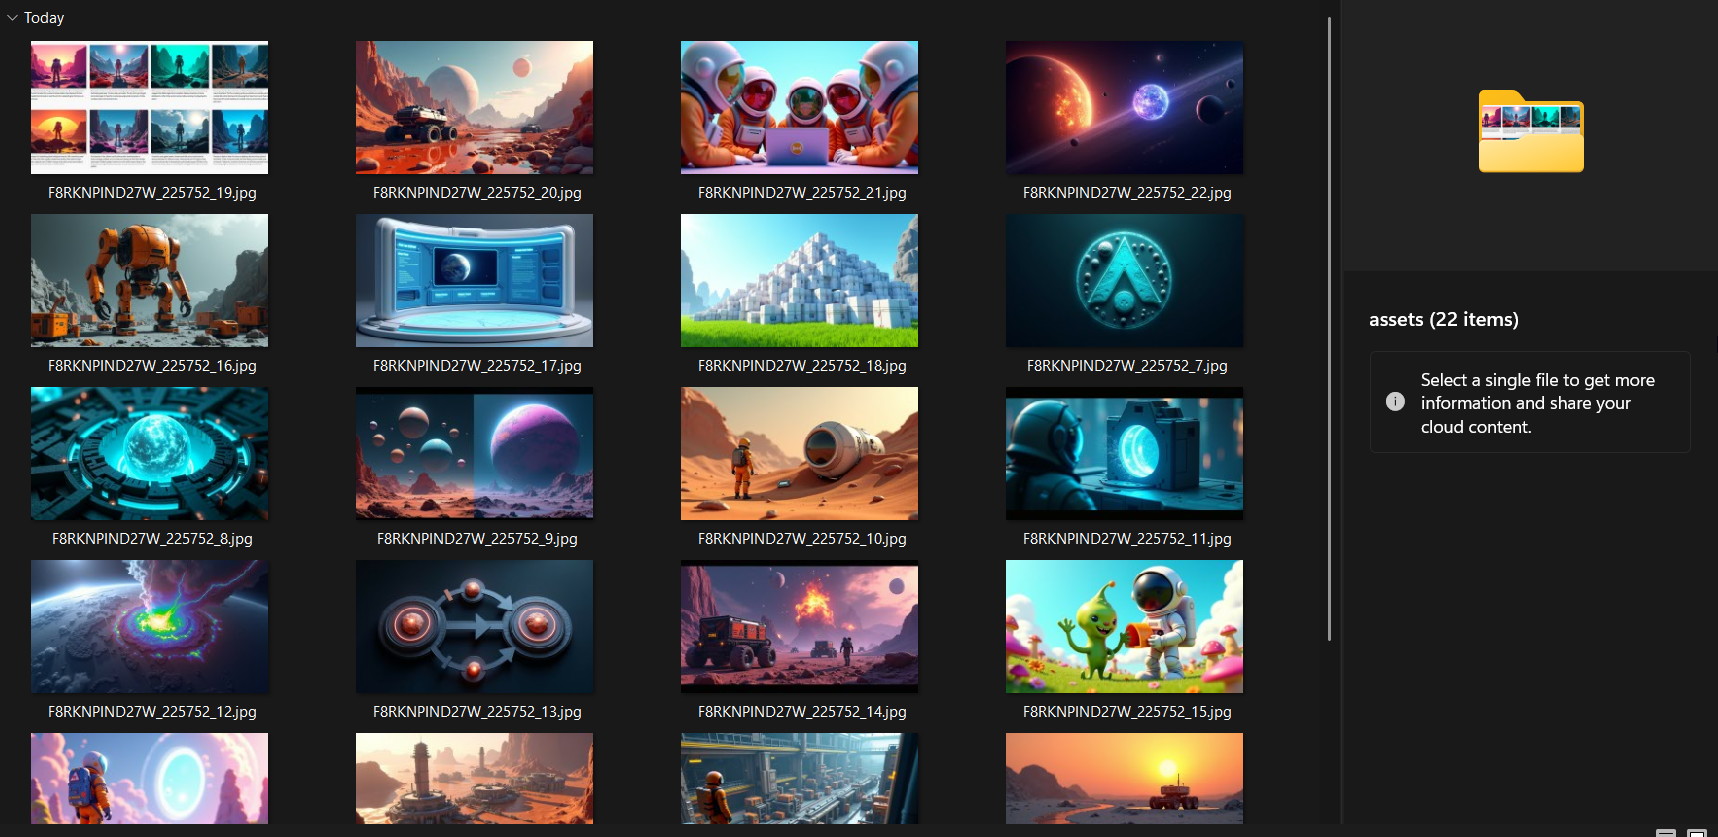Click the file name F8RKNPIND27W_225752_22.jpg
The image size is (1718, 837).
point(1127,193)
